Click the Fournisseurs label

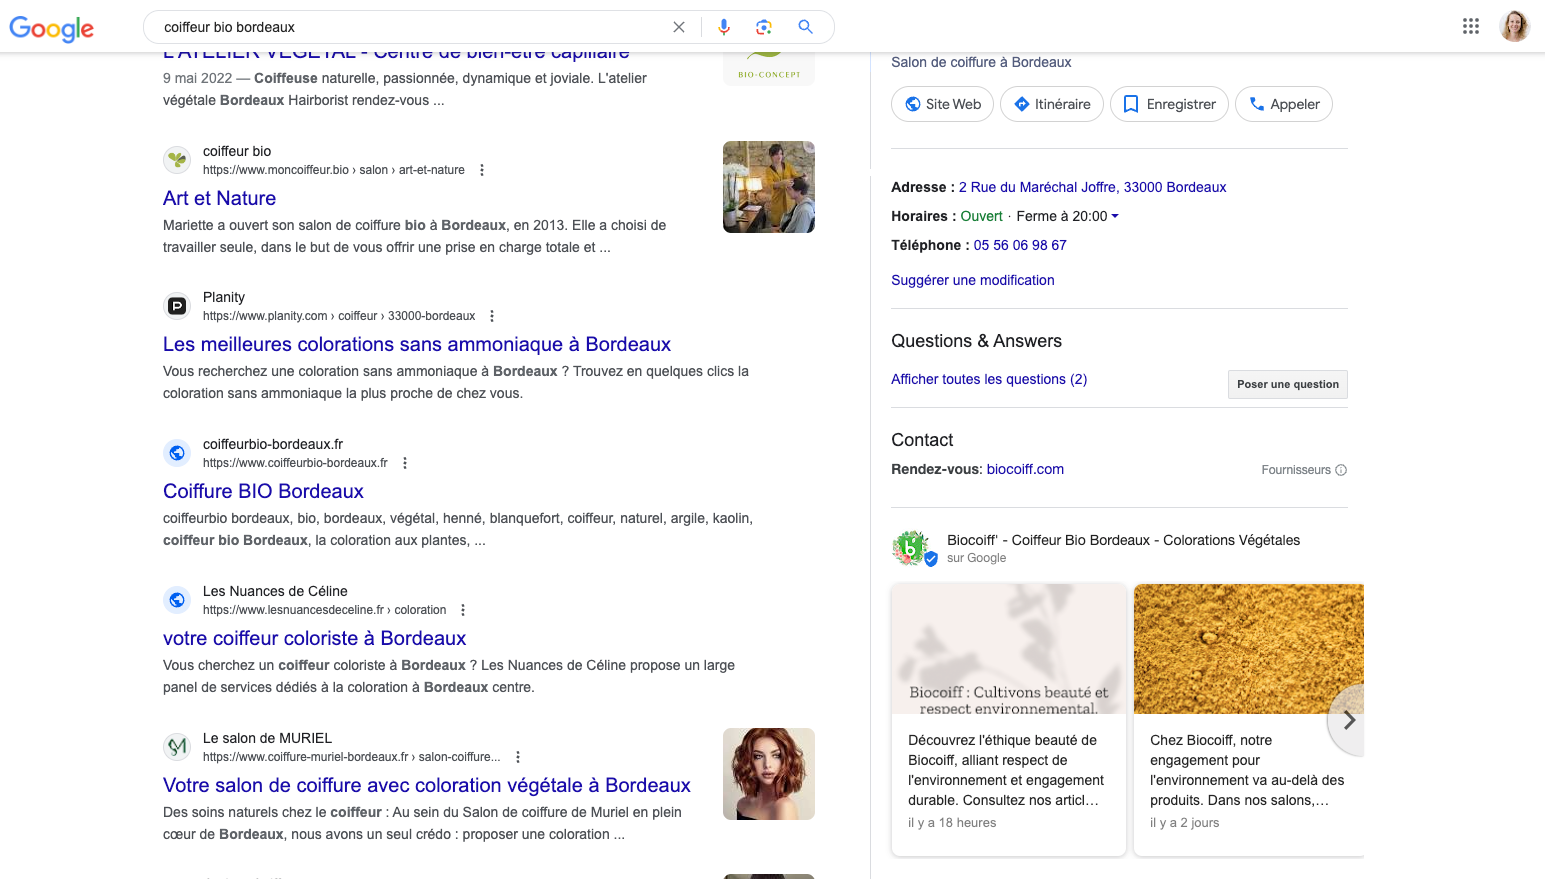(x=1296, y=470)
